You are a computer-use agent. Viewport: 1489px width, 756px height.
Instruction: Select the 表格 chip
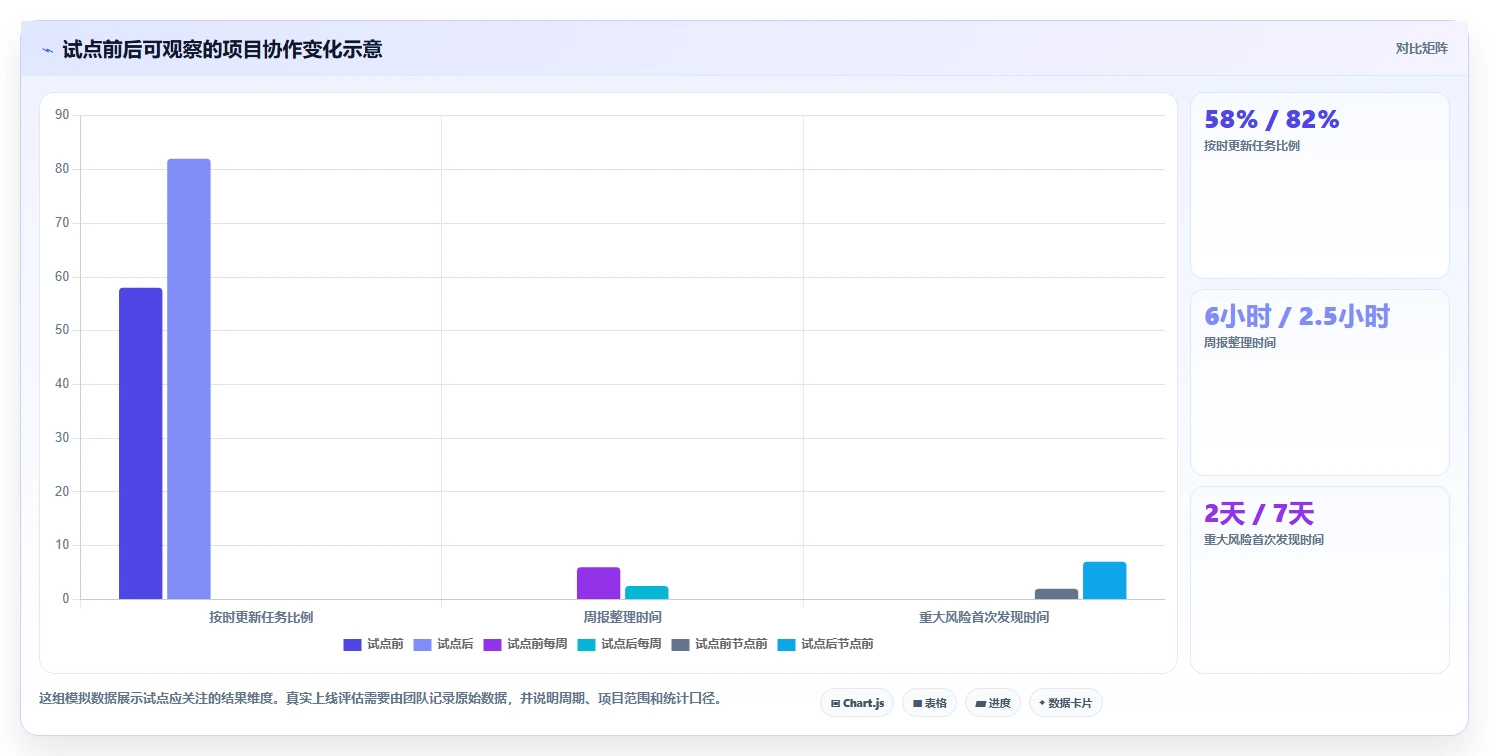(929, 703)
